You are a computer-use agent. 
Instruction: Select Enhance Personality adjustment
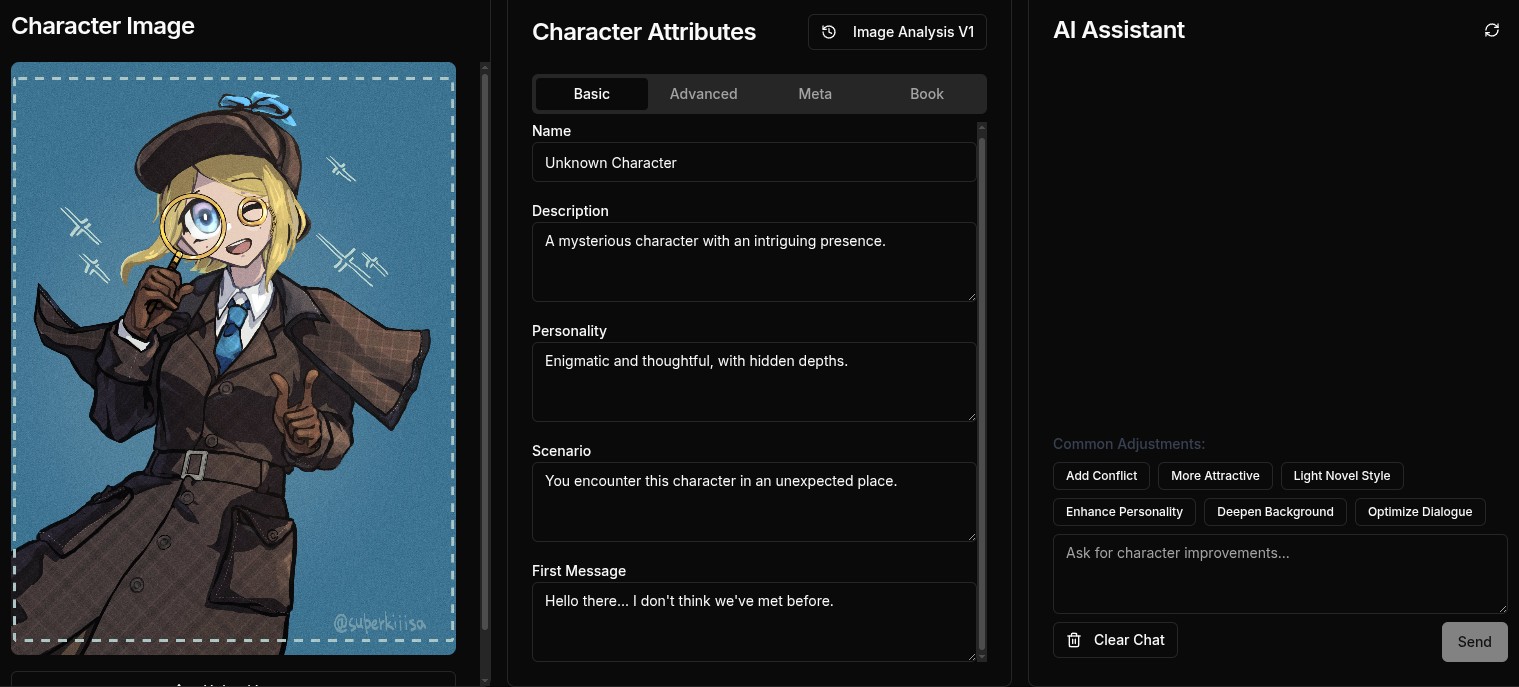click(1124, 512)
